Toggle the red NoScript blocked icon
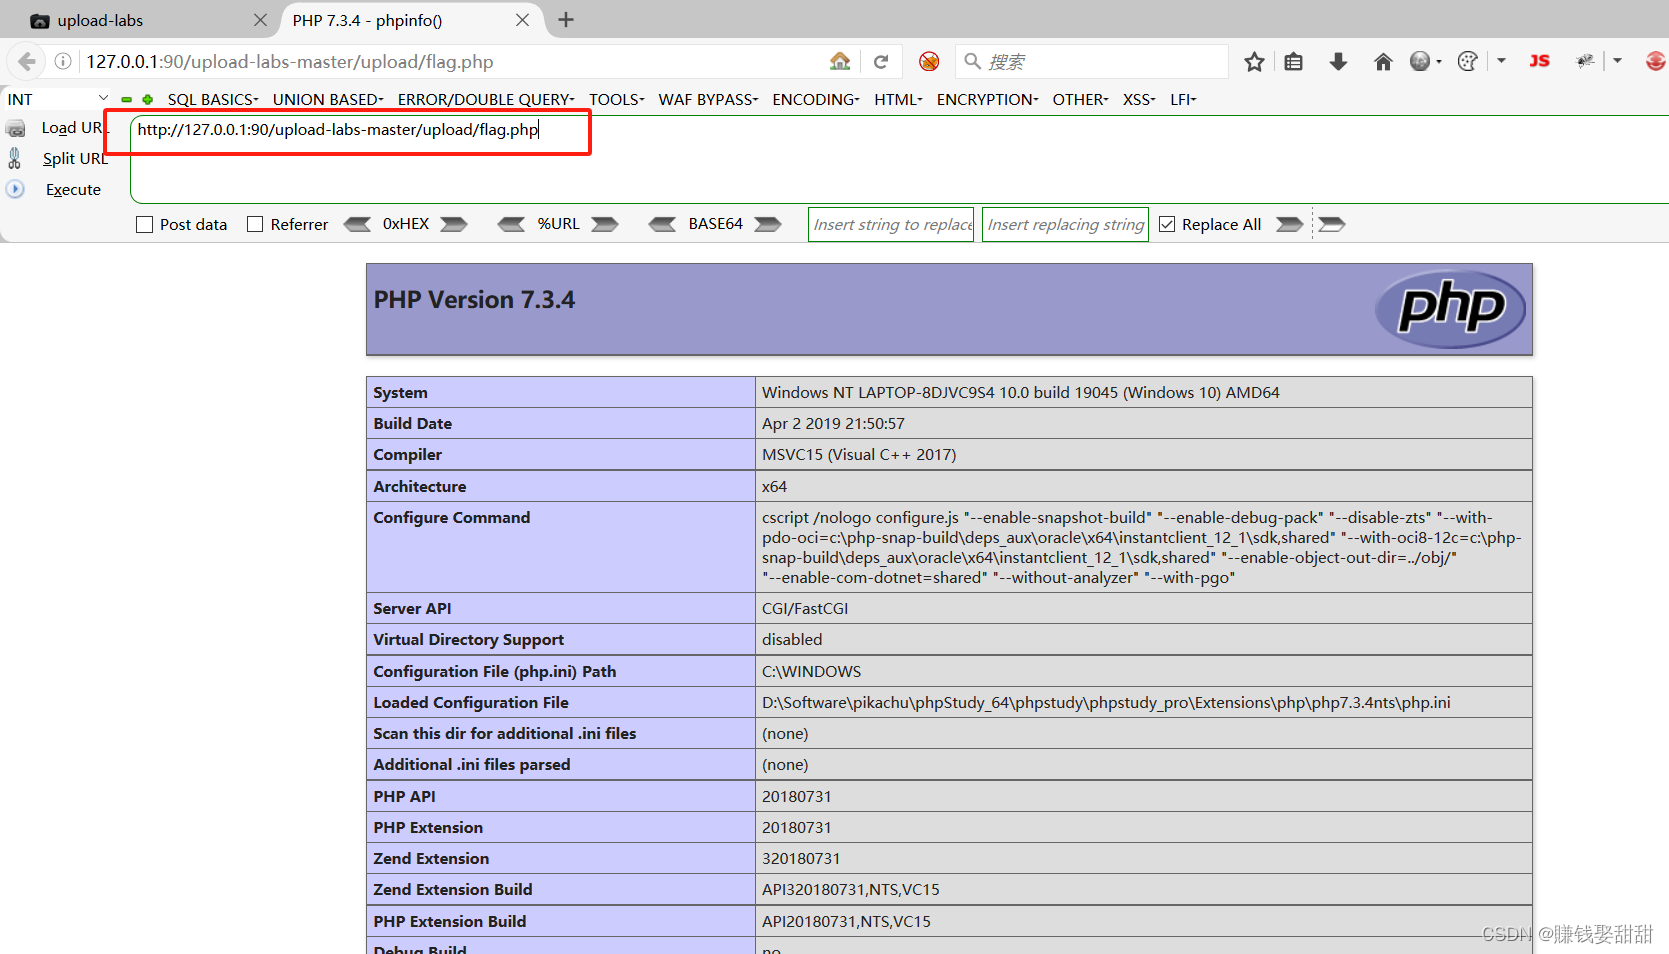1669x954 pixels. tap(929, 61)
